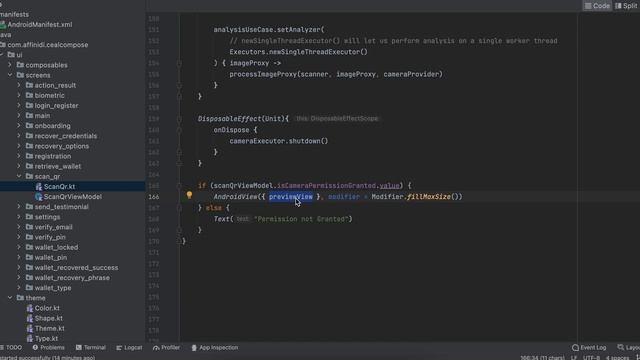640x360 pixels.
Task: Open the Profiler tool window
Action: click(x=166, y=348)
